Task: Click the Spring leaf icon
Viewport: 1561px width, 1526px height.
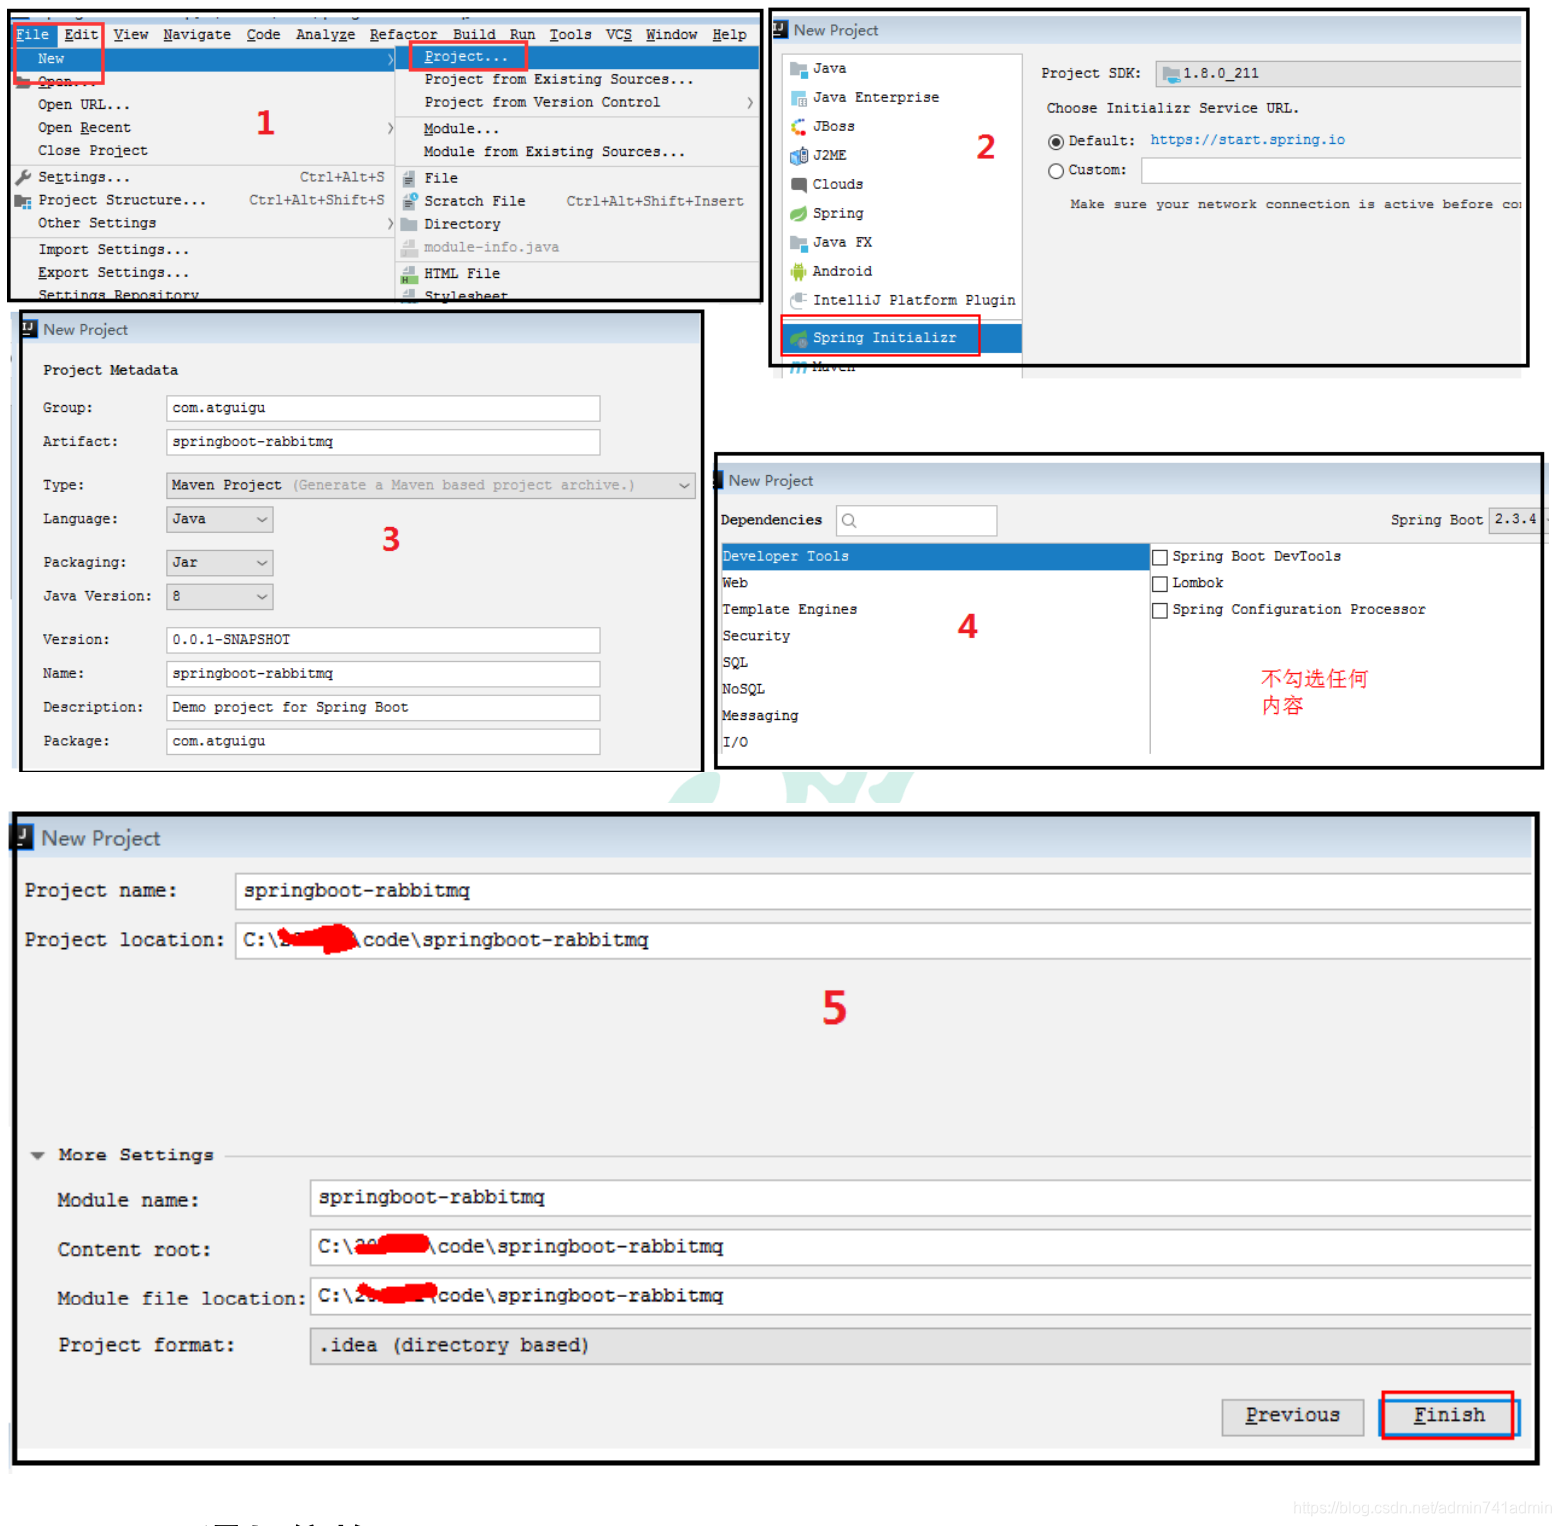Action: [x=798, y=213]
